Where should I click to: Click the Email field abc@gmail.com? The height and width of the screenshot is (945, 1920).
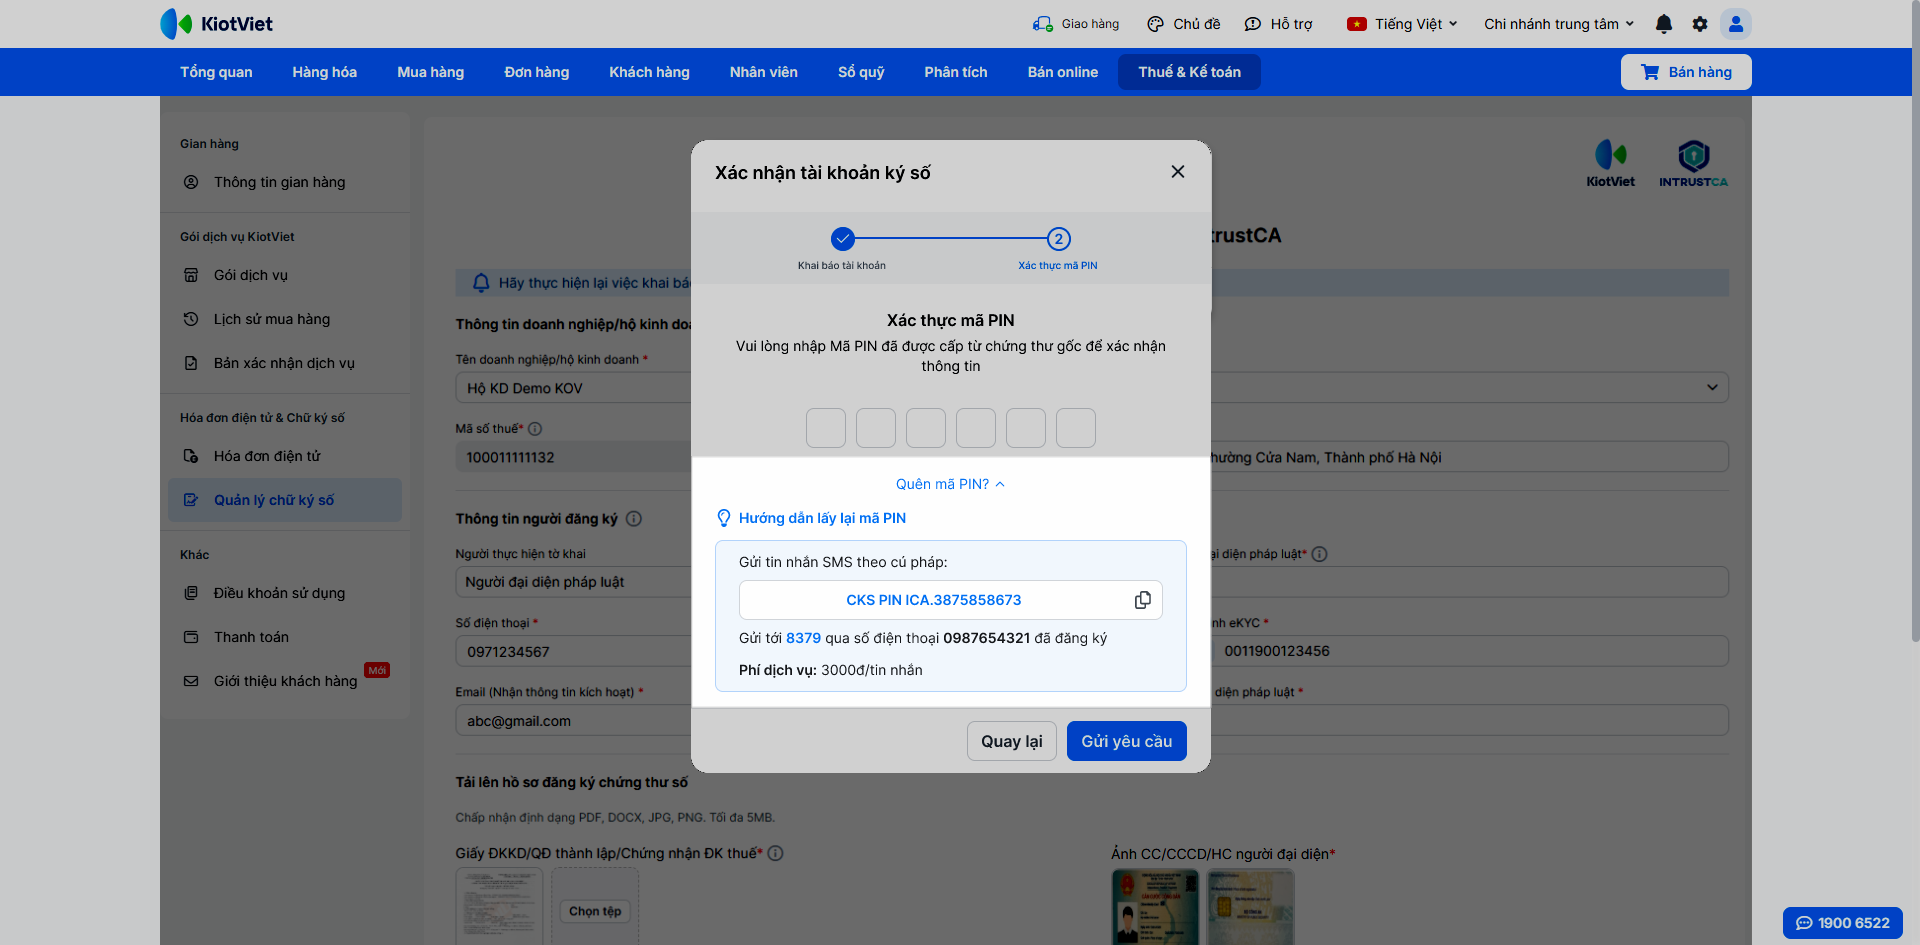[573, 721]
